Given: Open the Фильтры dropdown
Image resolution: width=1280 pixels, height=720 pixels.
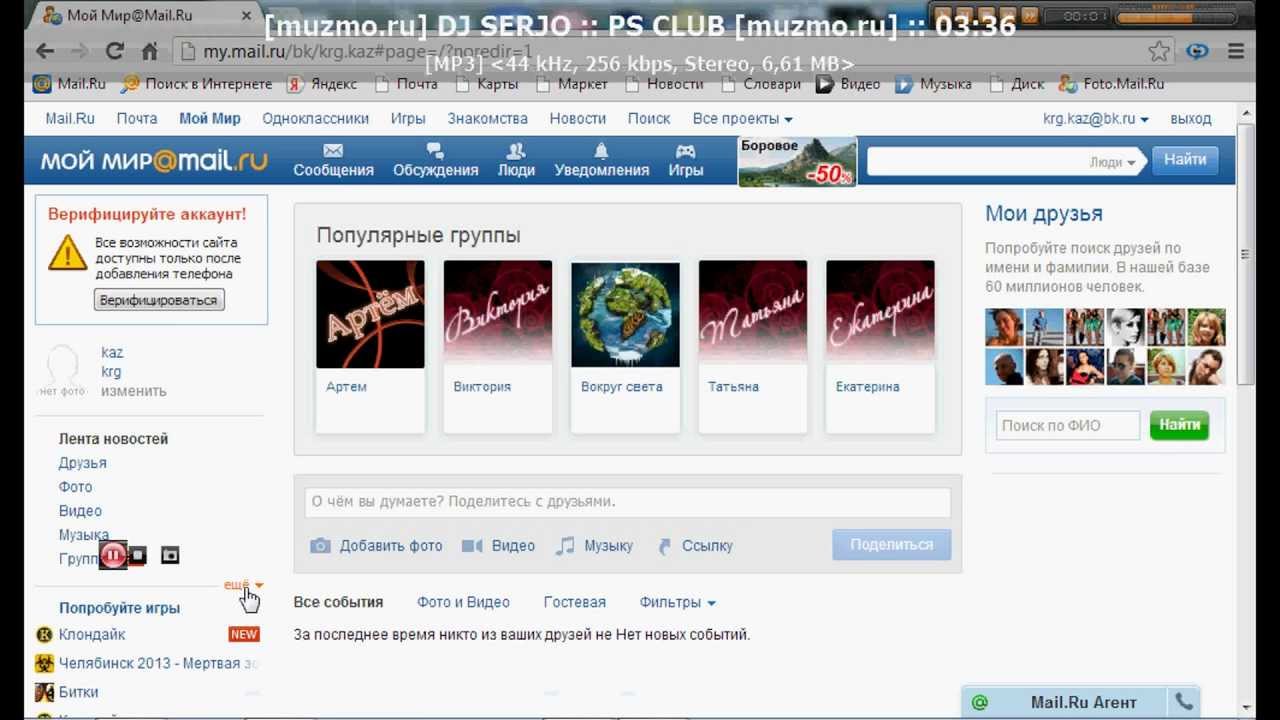Looking at the screenshot, I should [677, 602].
